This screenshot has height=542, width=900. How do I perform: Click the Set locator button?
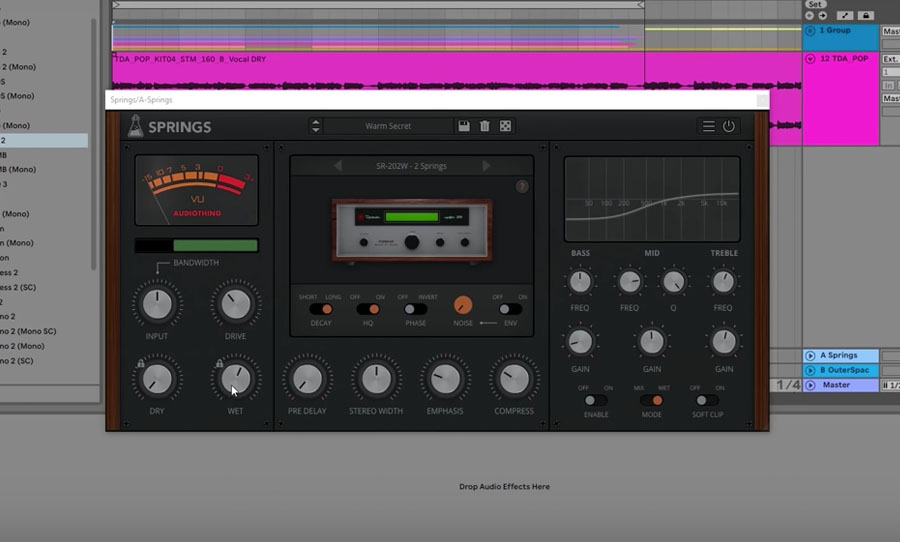tap(815, 4)
